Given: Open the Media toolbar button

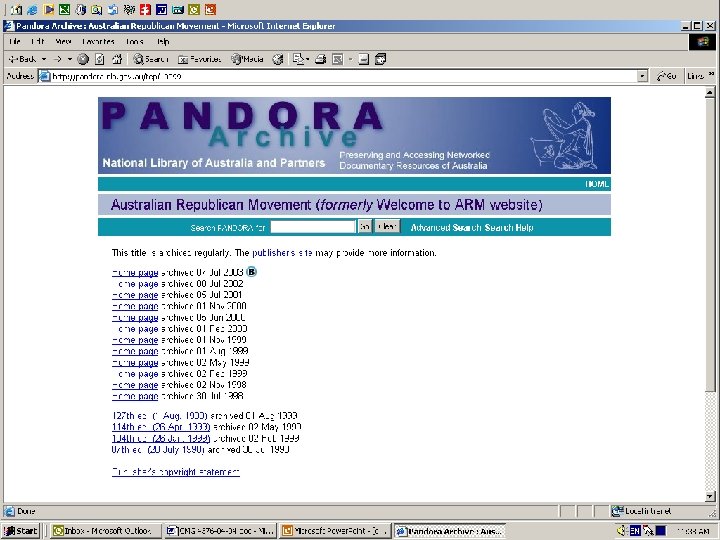Looking at the screenshot, I should [248, 59].
